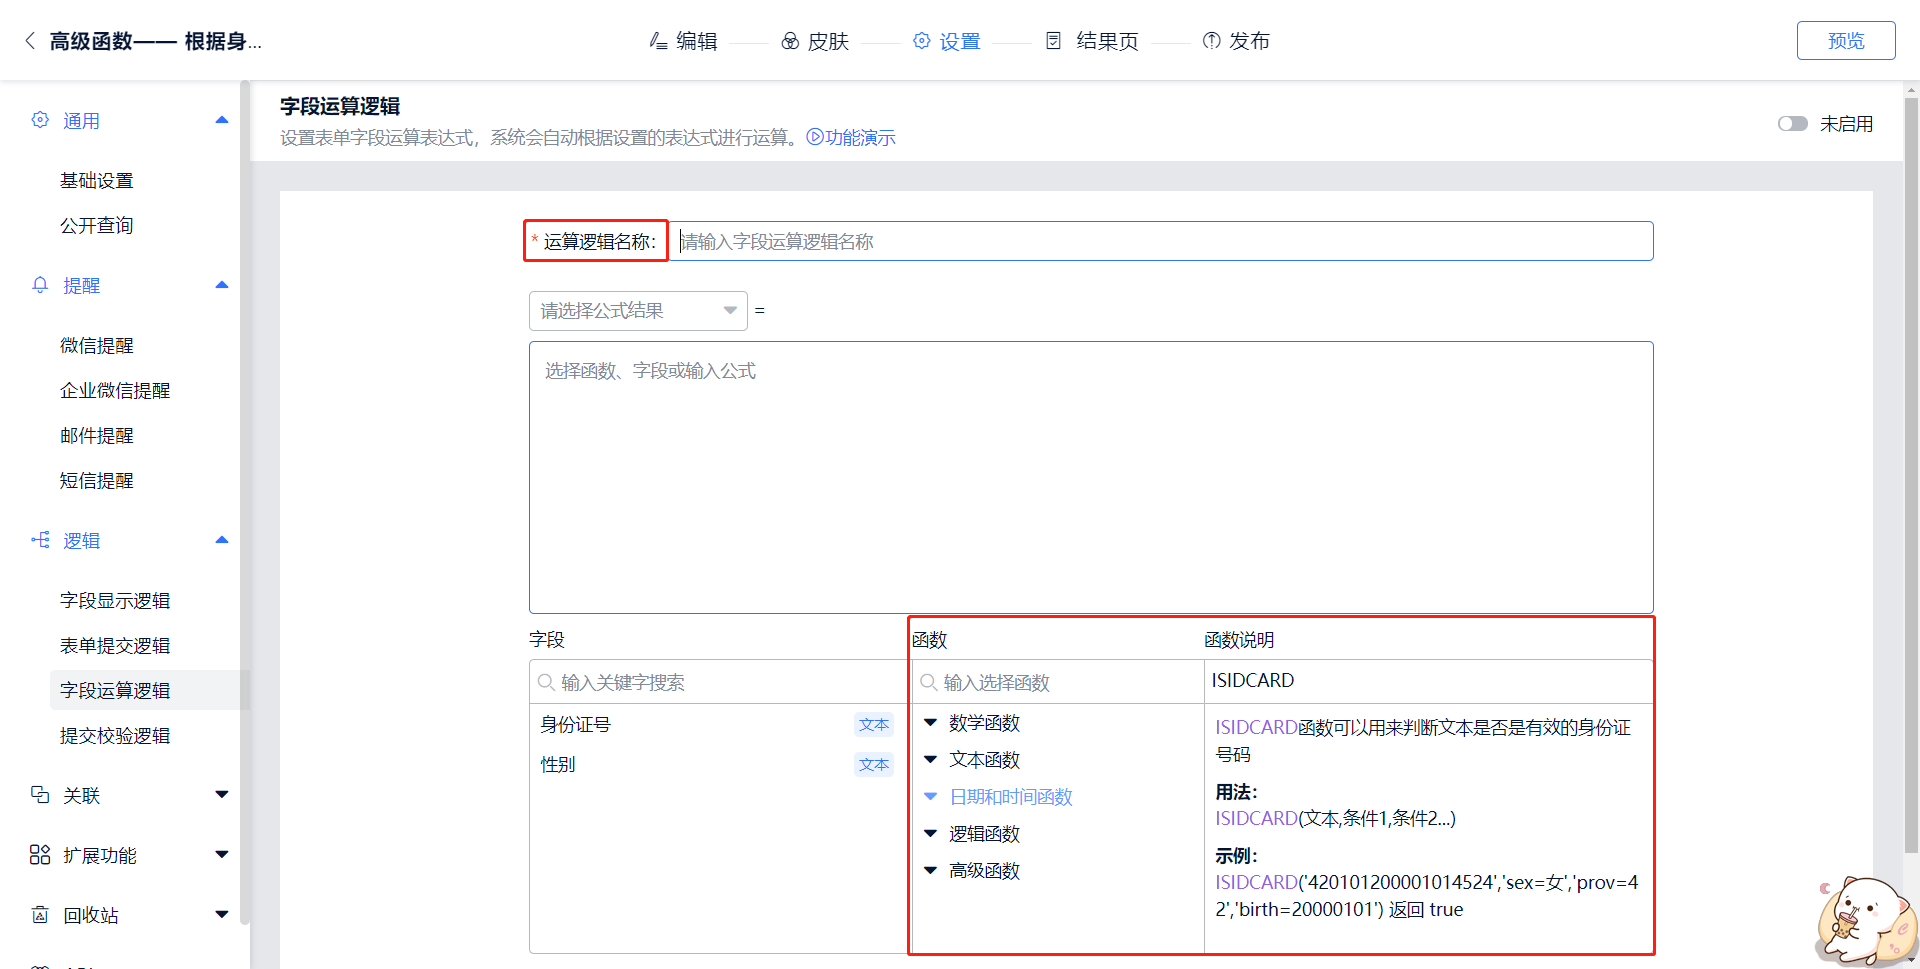The image size is (1920, 969).
Task: Open the 功能演示 link
Action: [851, 138]
